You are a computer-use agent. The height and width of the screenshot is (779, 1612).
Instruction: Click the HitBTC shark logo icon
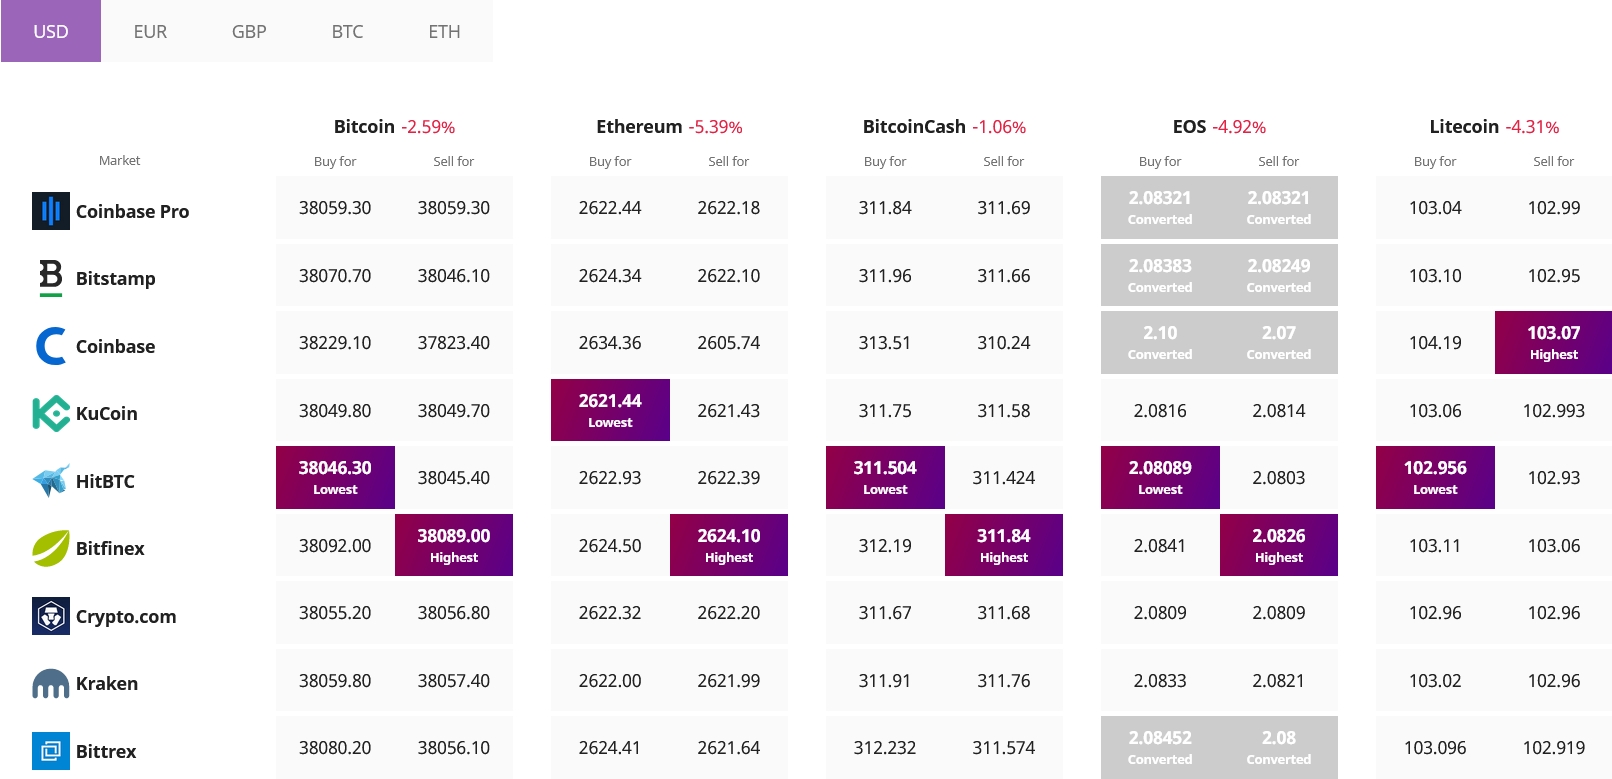51,481
